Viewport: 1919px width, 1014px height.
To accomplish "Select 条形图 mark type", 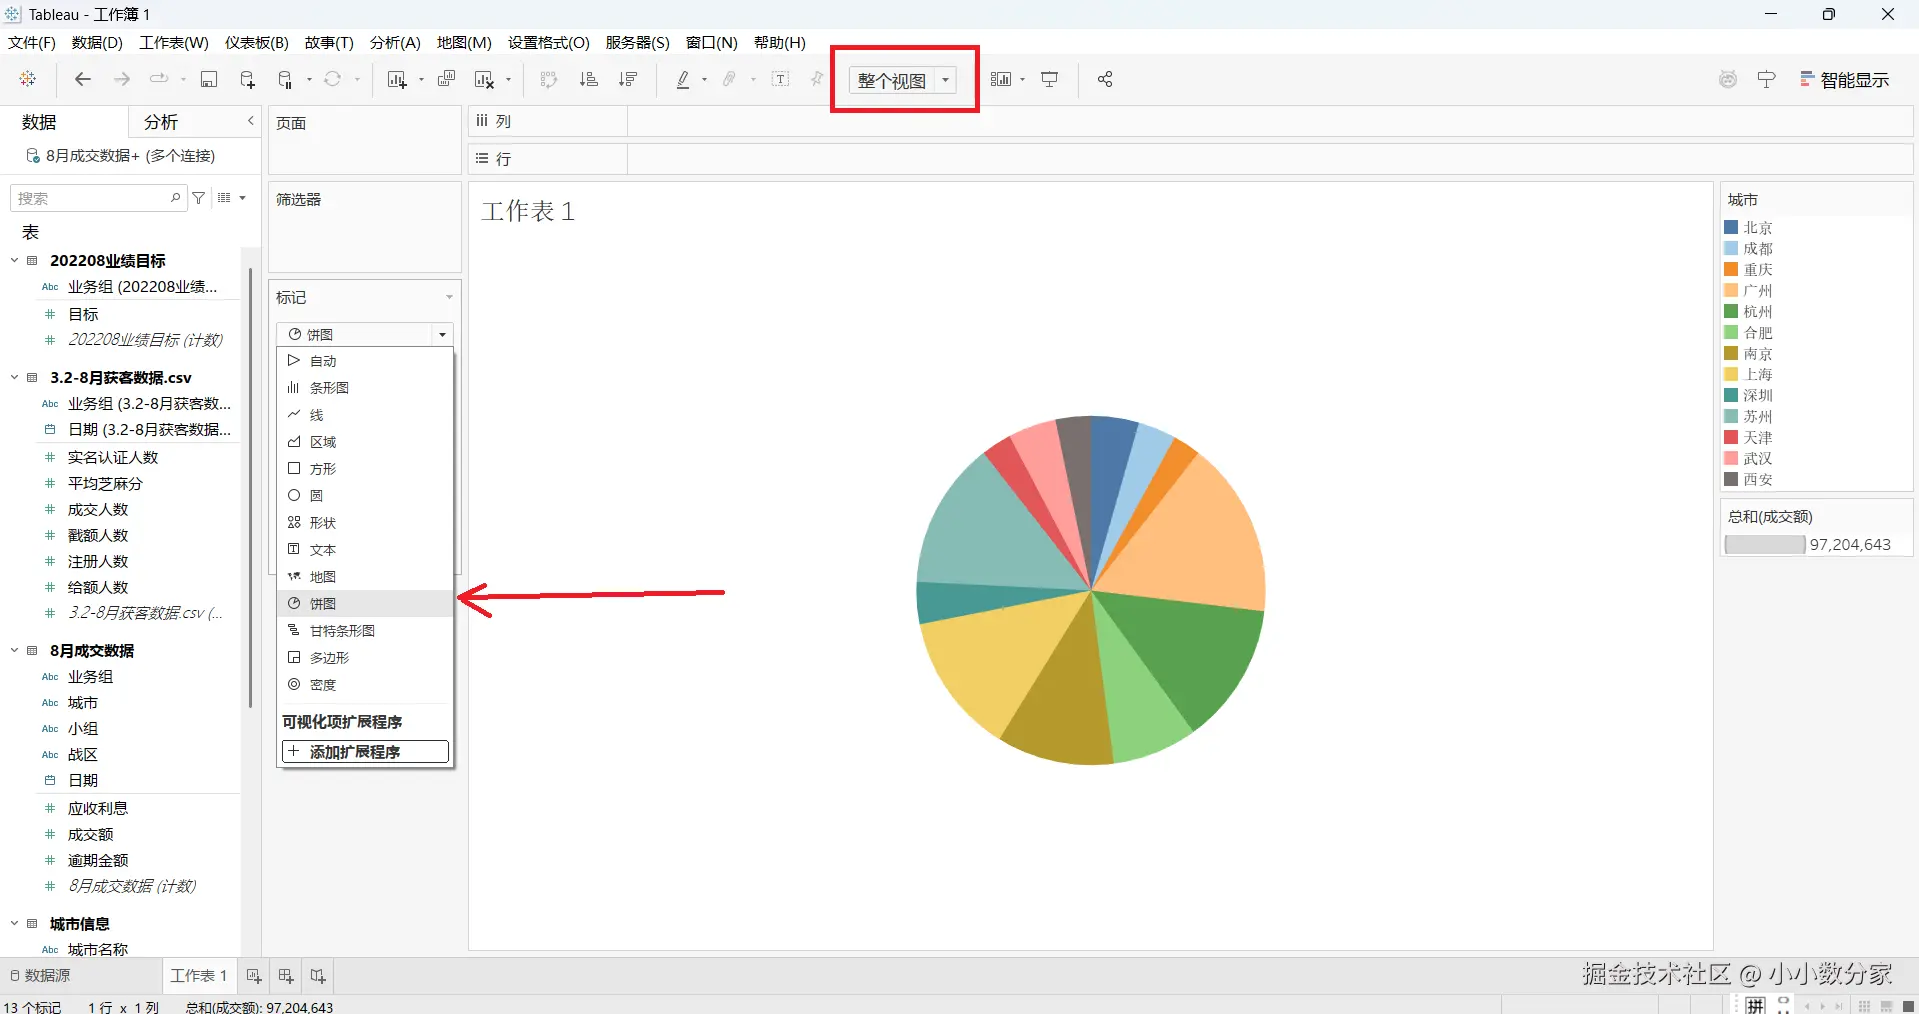I will point(365,387).
